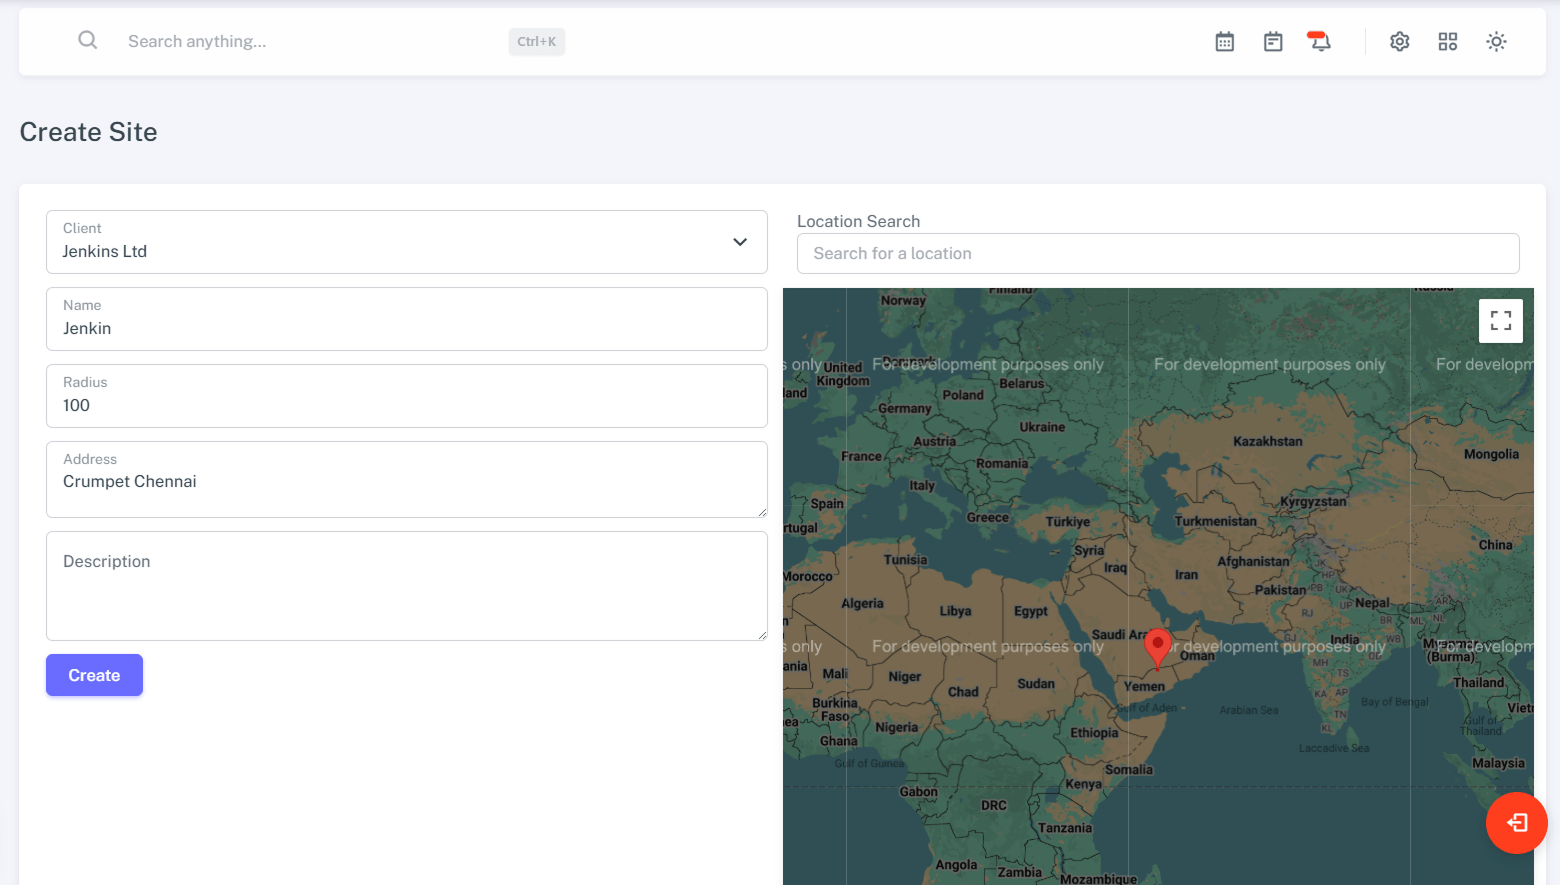Screen dimensions: 1560x885
Task: Click the Search for a location box
Action: (1157, 254)
